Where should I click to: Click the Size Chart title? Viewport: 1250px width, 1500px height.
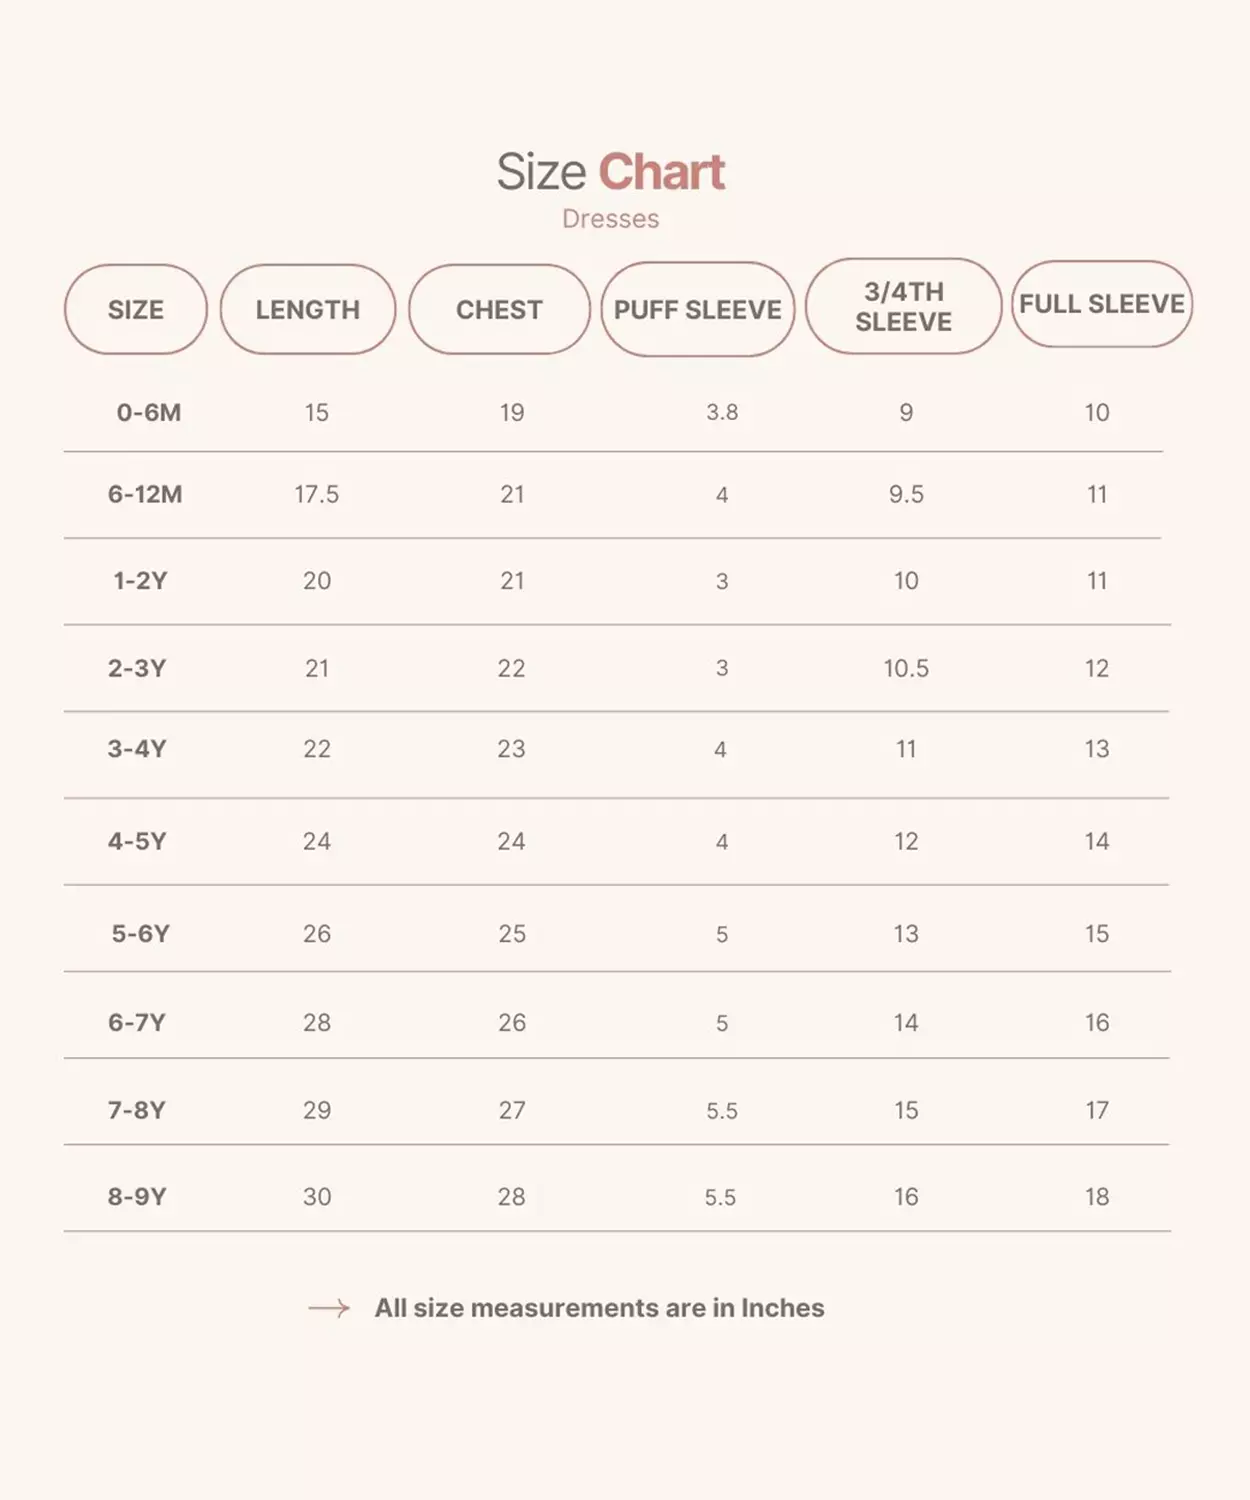pos(611,172)
